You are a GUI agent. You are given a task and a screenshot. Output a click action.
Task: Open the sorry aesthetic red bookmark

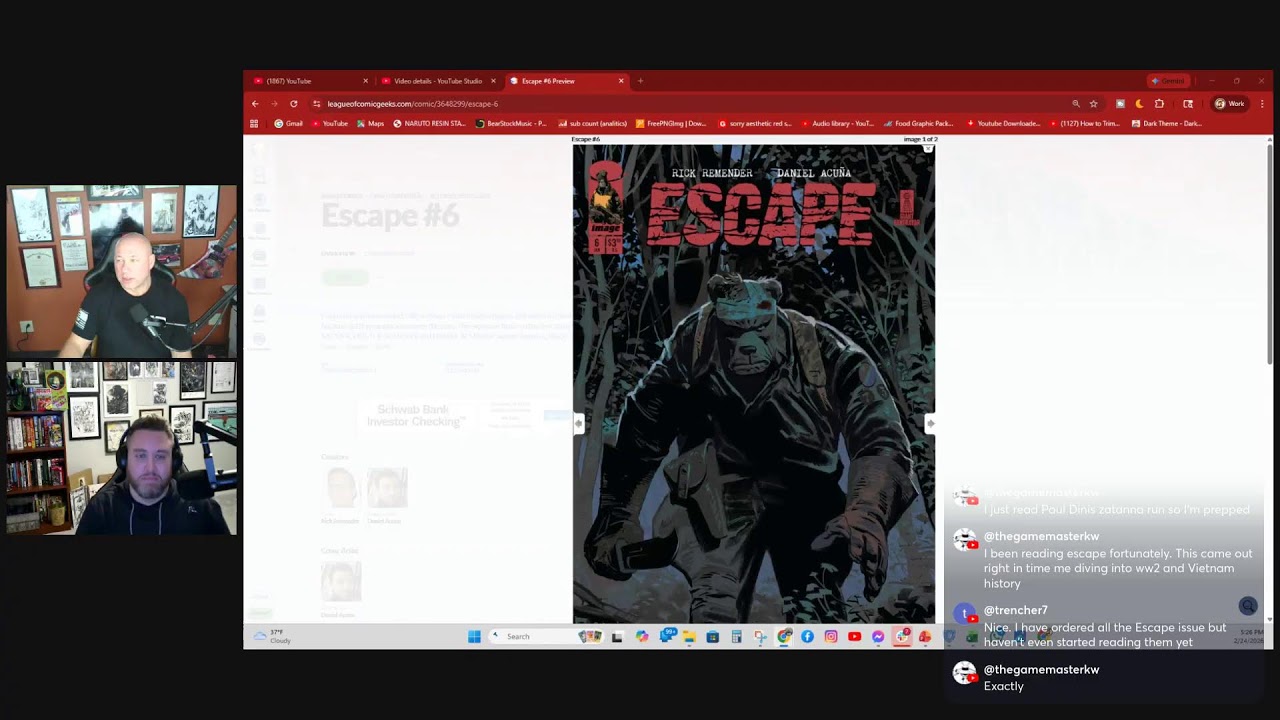[755, 124]
